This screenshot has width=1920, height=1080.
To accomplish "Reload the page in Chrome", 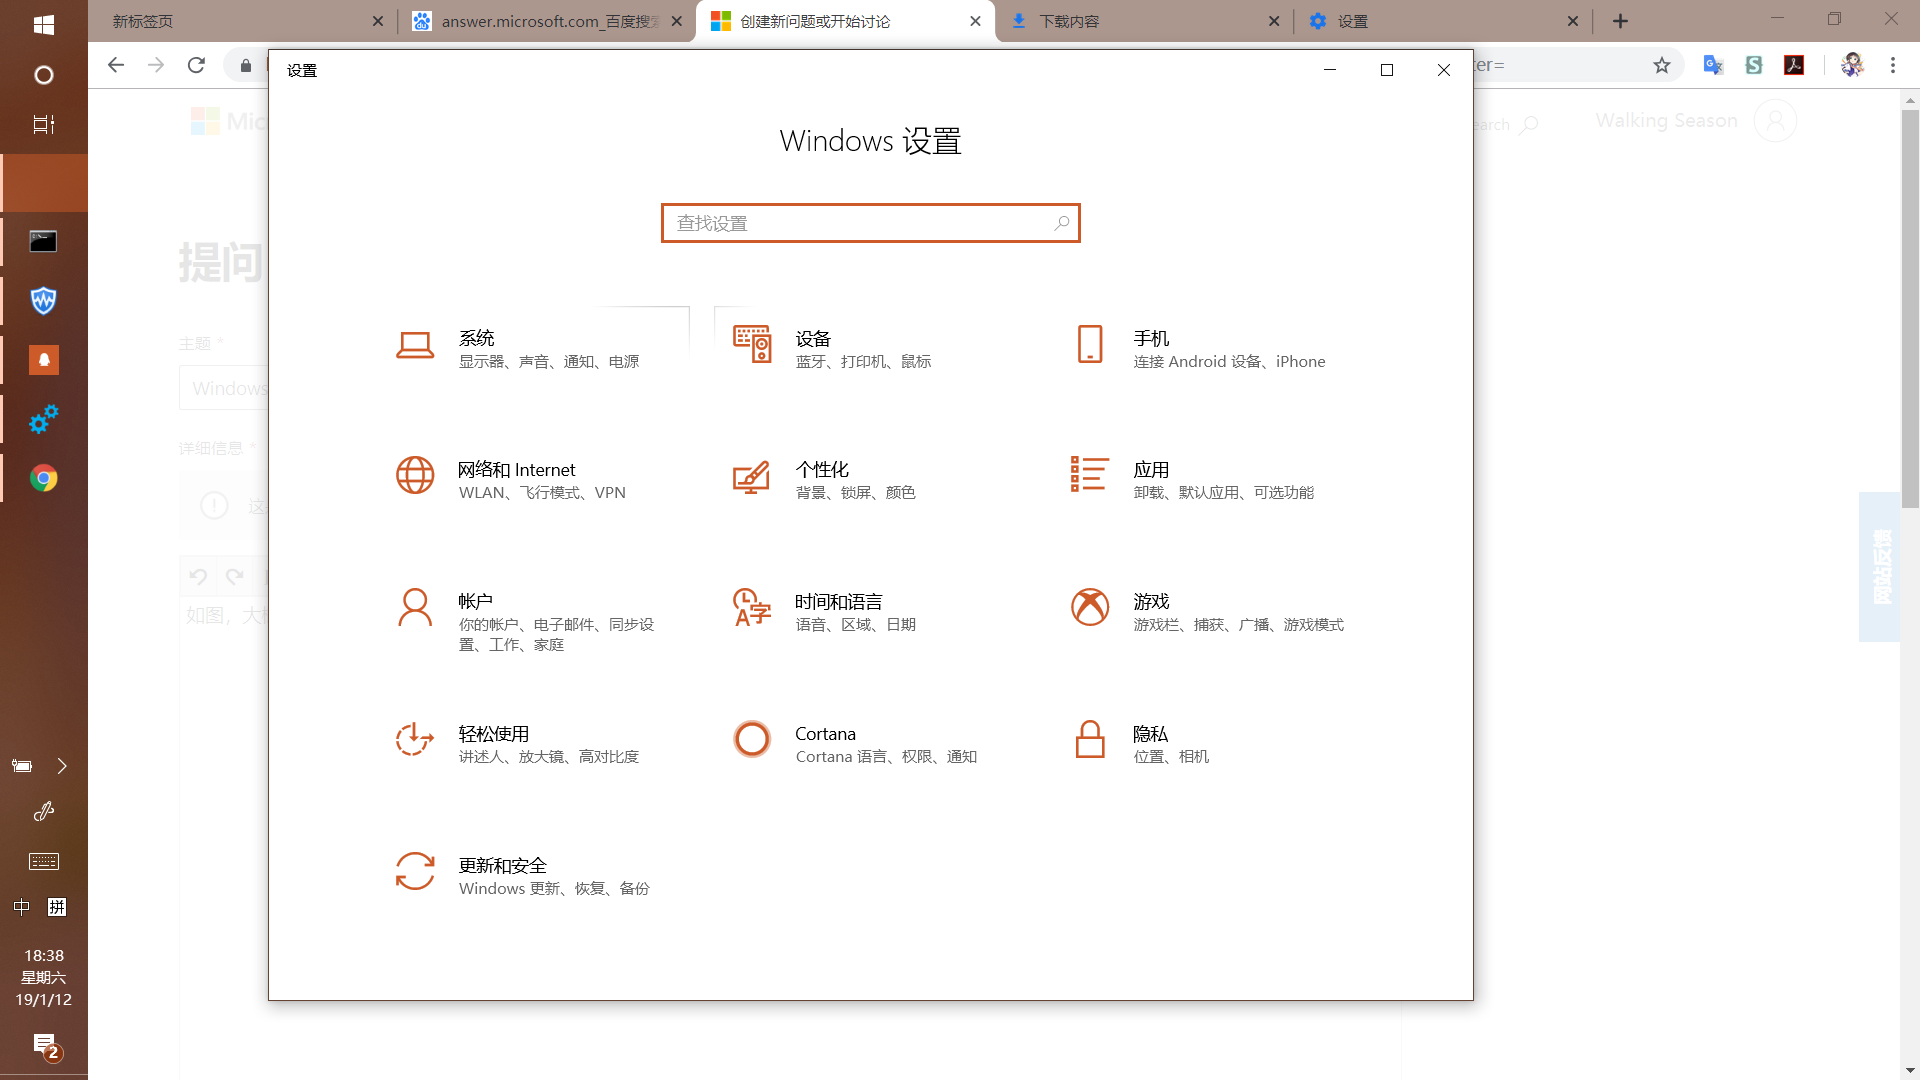I will [x=196, y=65].
